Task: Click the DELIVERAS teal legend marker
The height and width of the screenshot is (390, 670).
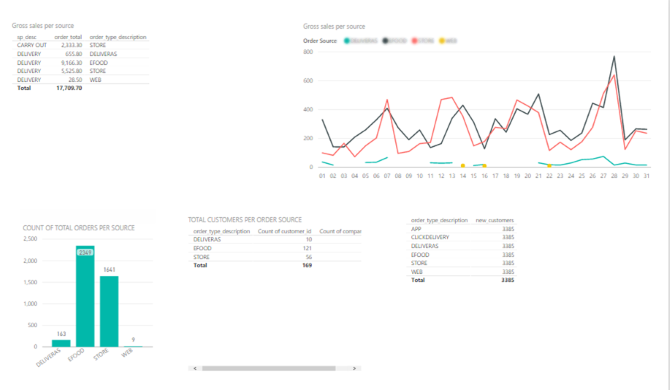Action: point(347,41)
